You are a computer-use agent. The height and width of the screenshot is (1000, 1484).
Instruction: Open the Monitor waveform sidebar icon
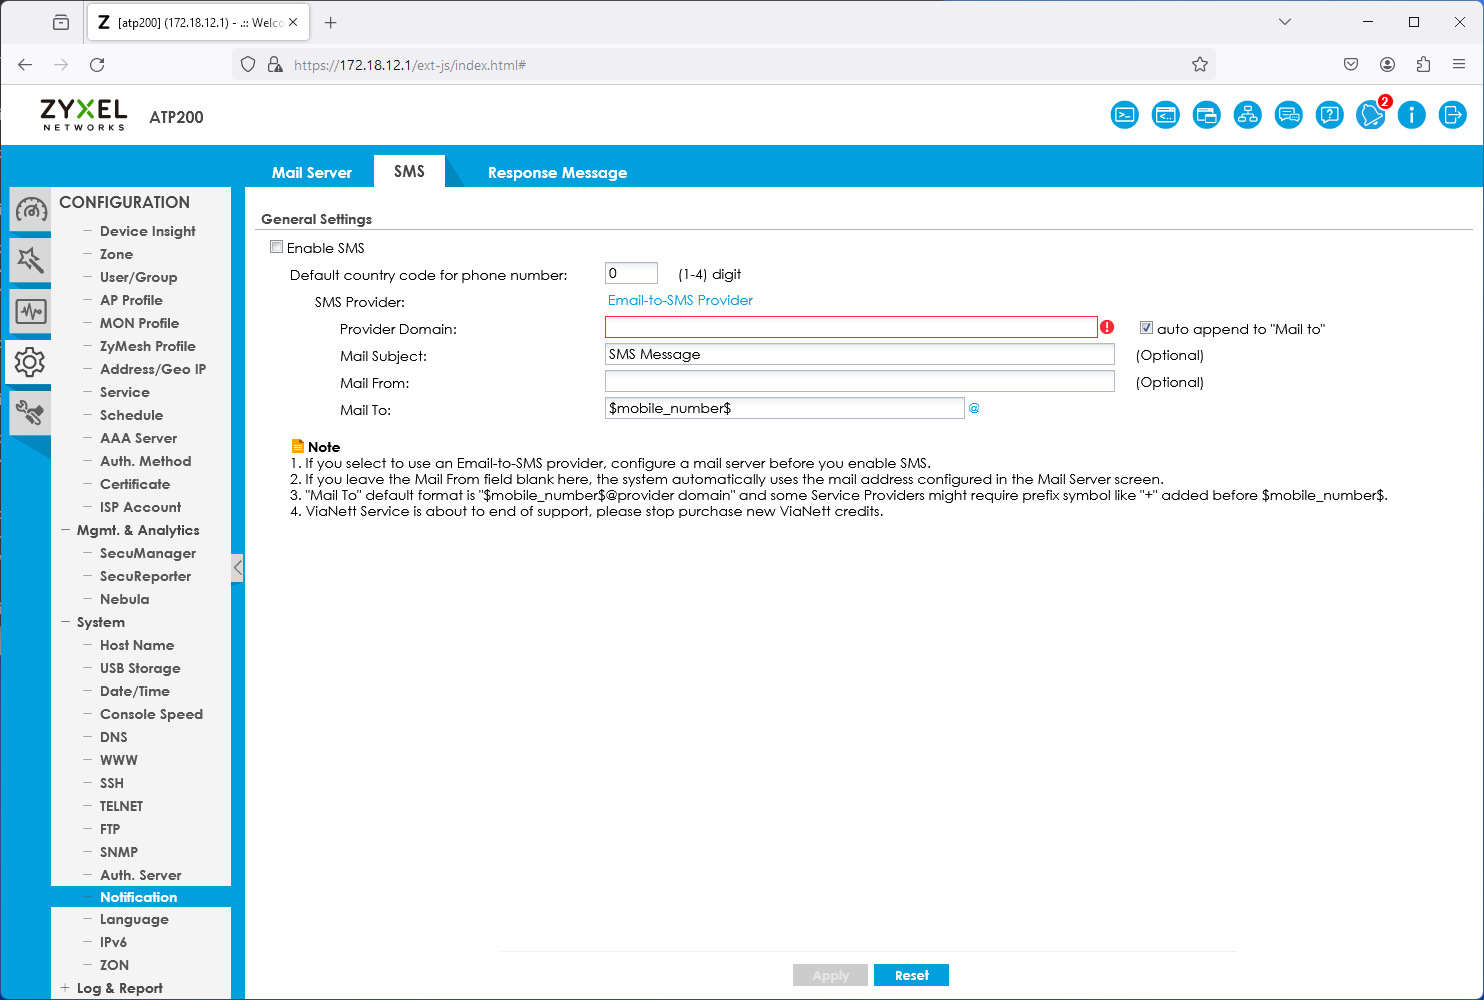tap(30, 311)
